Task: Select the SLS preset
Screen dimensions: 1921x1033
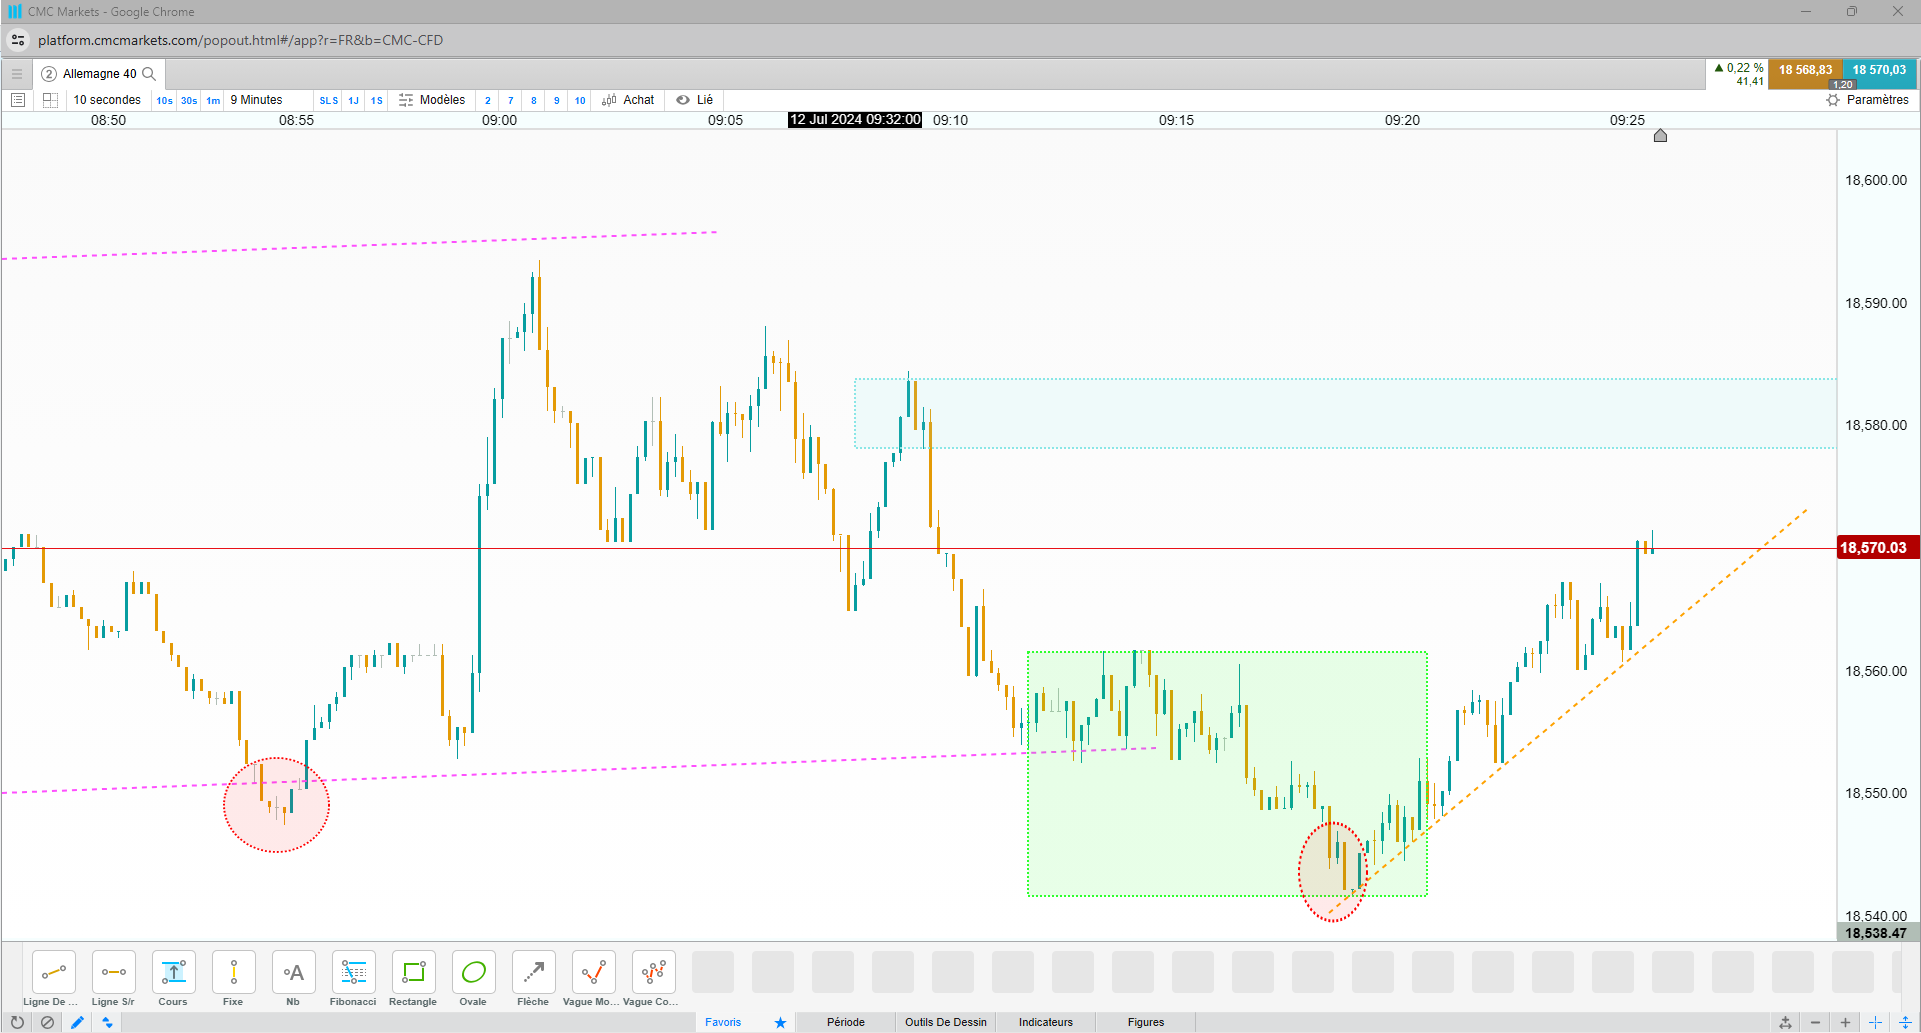Action: (x=329, y=100)
